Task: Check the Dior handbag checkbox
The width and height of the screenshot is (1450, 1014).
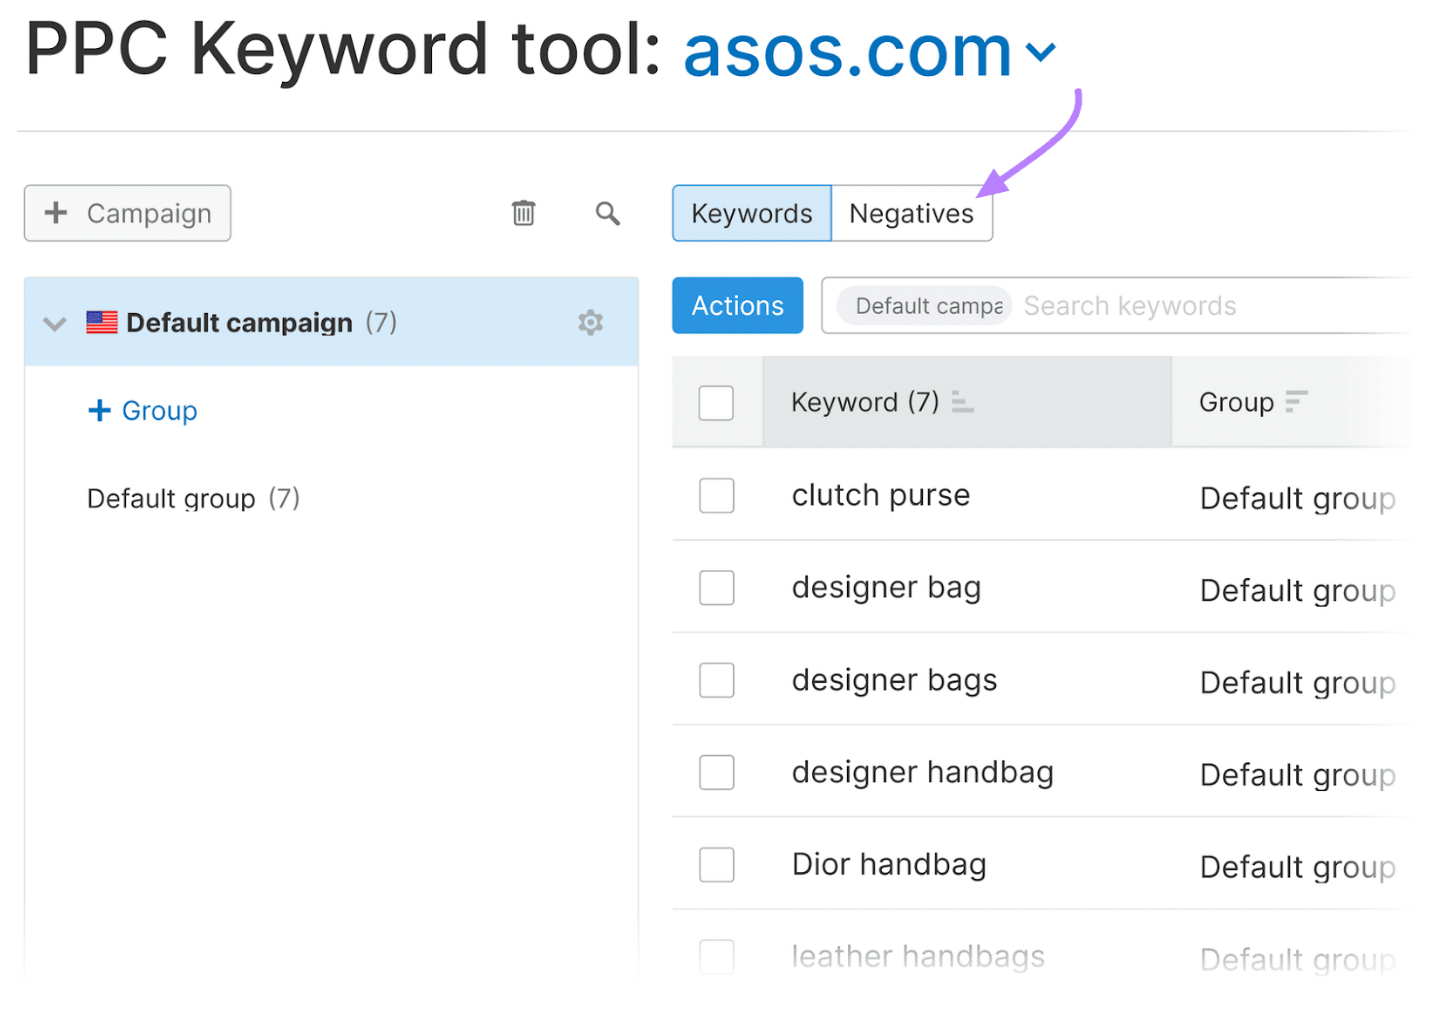Action: click(716, 865)
